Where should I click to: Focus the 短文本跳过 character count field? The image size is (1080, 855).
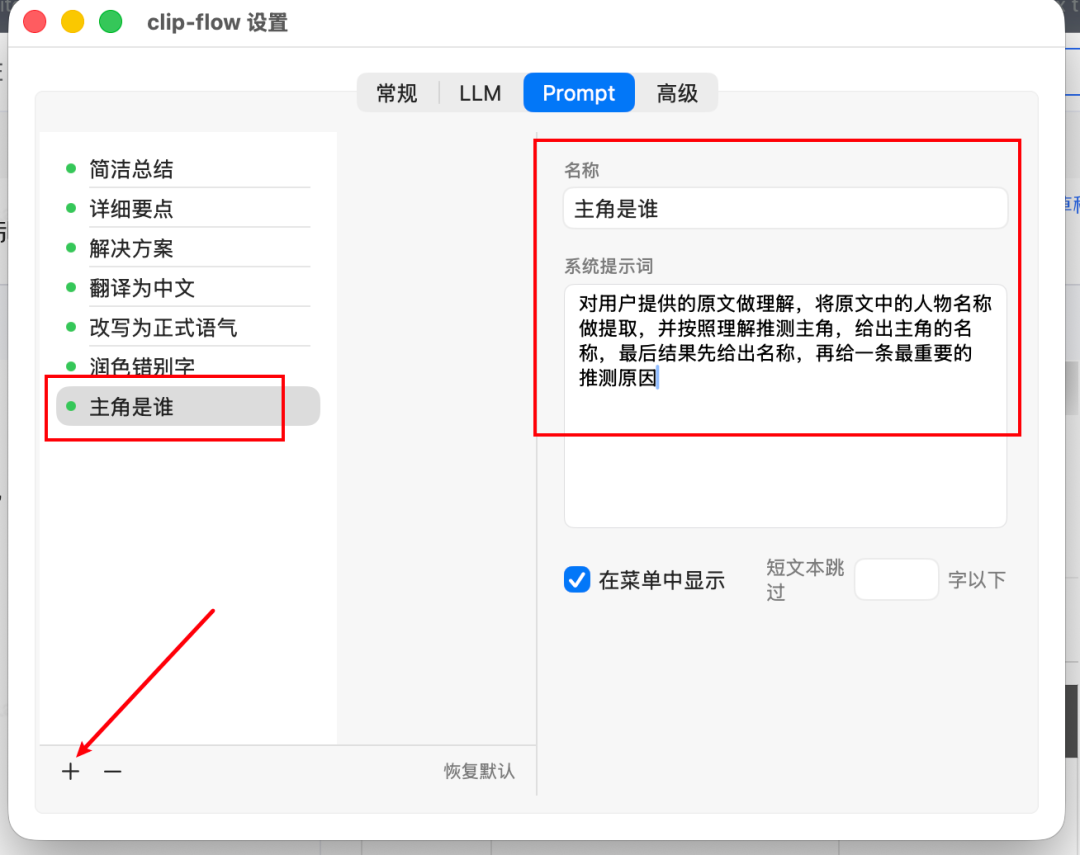click(x=896, y=579)
